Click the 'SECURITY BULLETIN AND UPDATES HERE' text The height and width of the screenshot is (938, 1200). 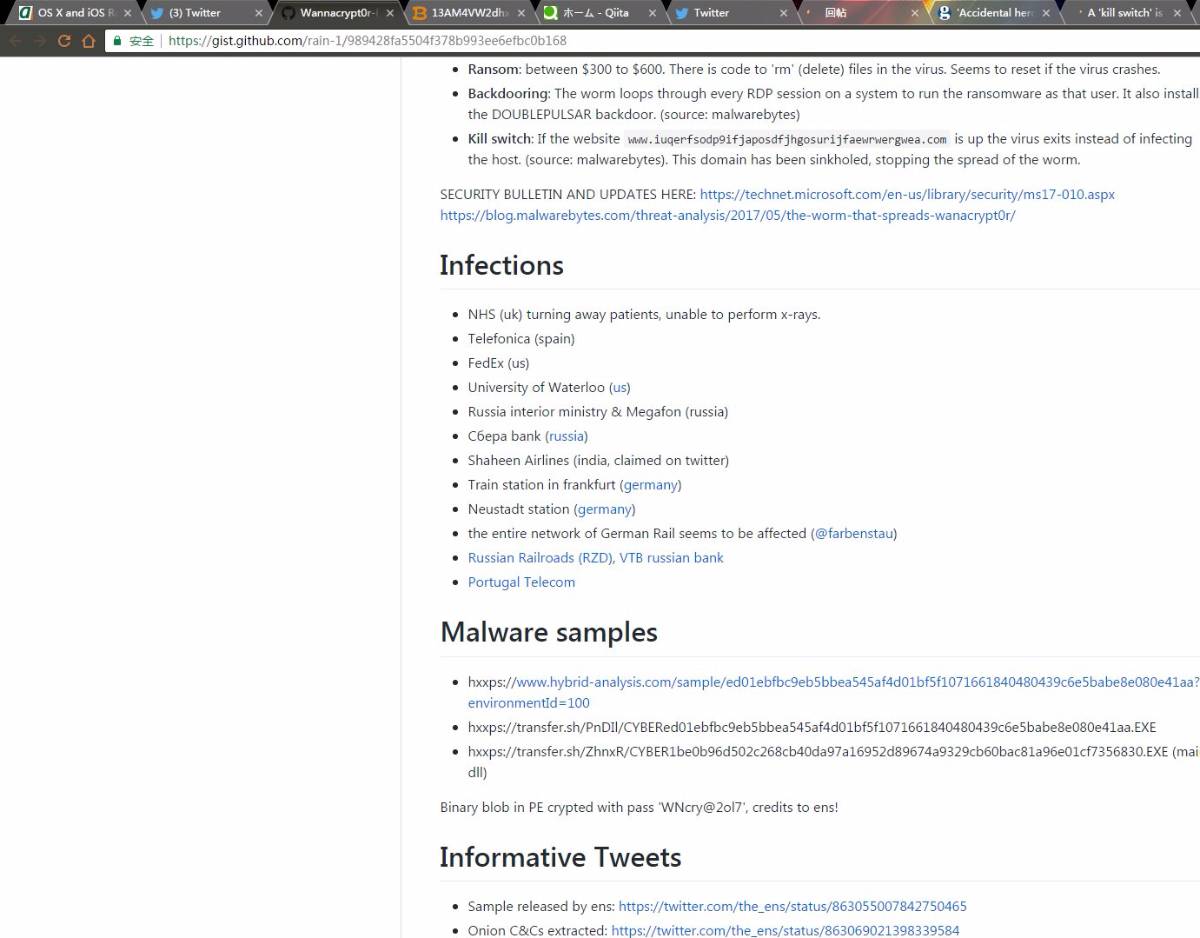(x=568, y=194)
